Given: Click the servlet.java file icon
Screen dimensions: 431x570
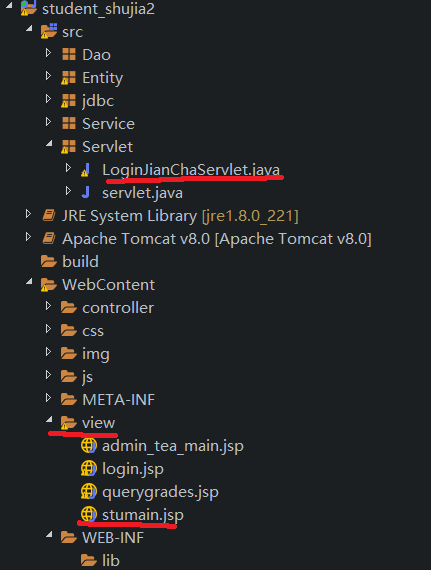Looking at the screenshot, I should (86, 192).
